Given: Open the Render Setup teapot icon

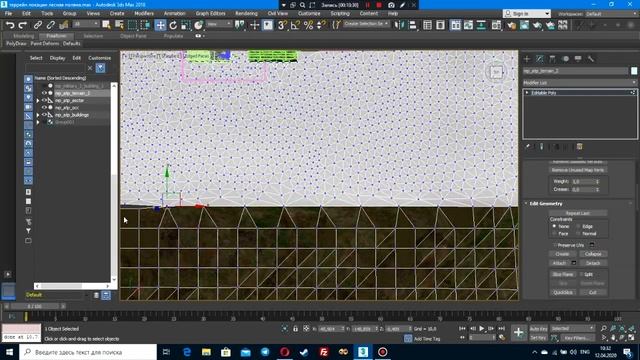Looking at the screenshot, I should click(511, 25).
